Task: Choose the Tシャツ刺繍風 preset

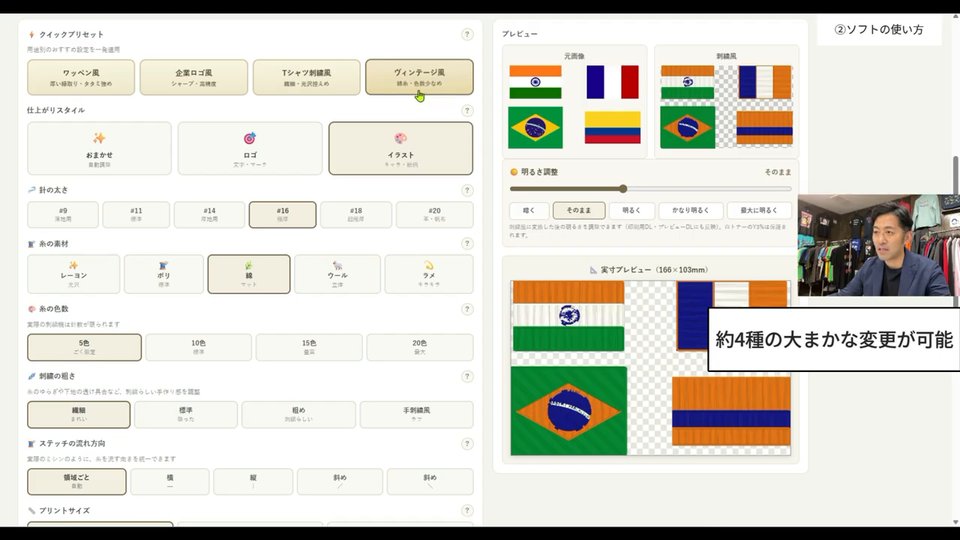Action: pos(306,77)
